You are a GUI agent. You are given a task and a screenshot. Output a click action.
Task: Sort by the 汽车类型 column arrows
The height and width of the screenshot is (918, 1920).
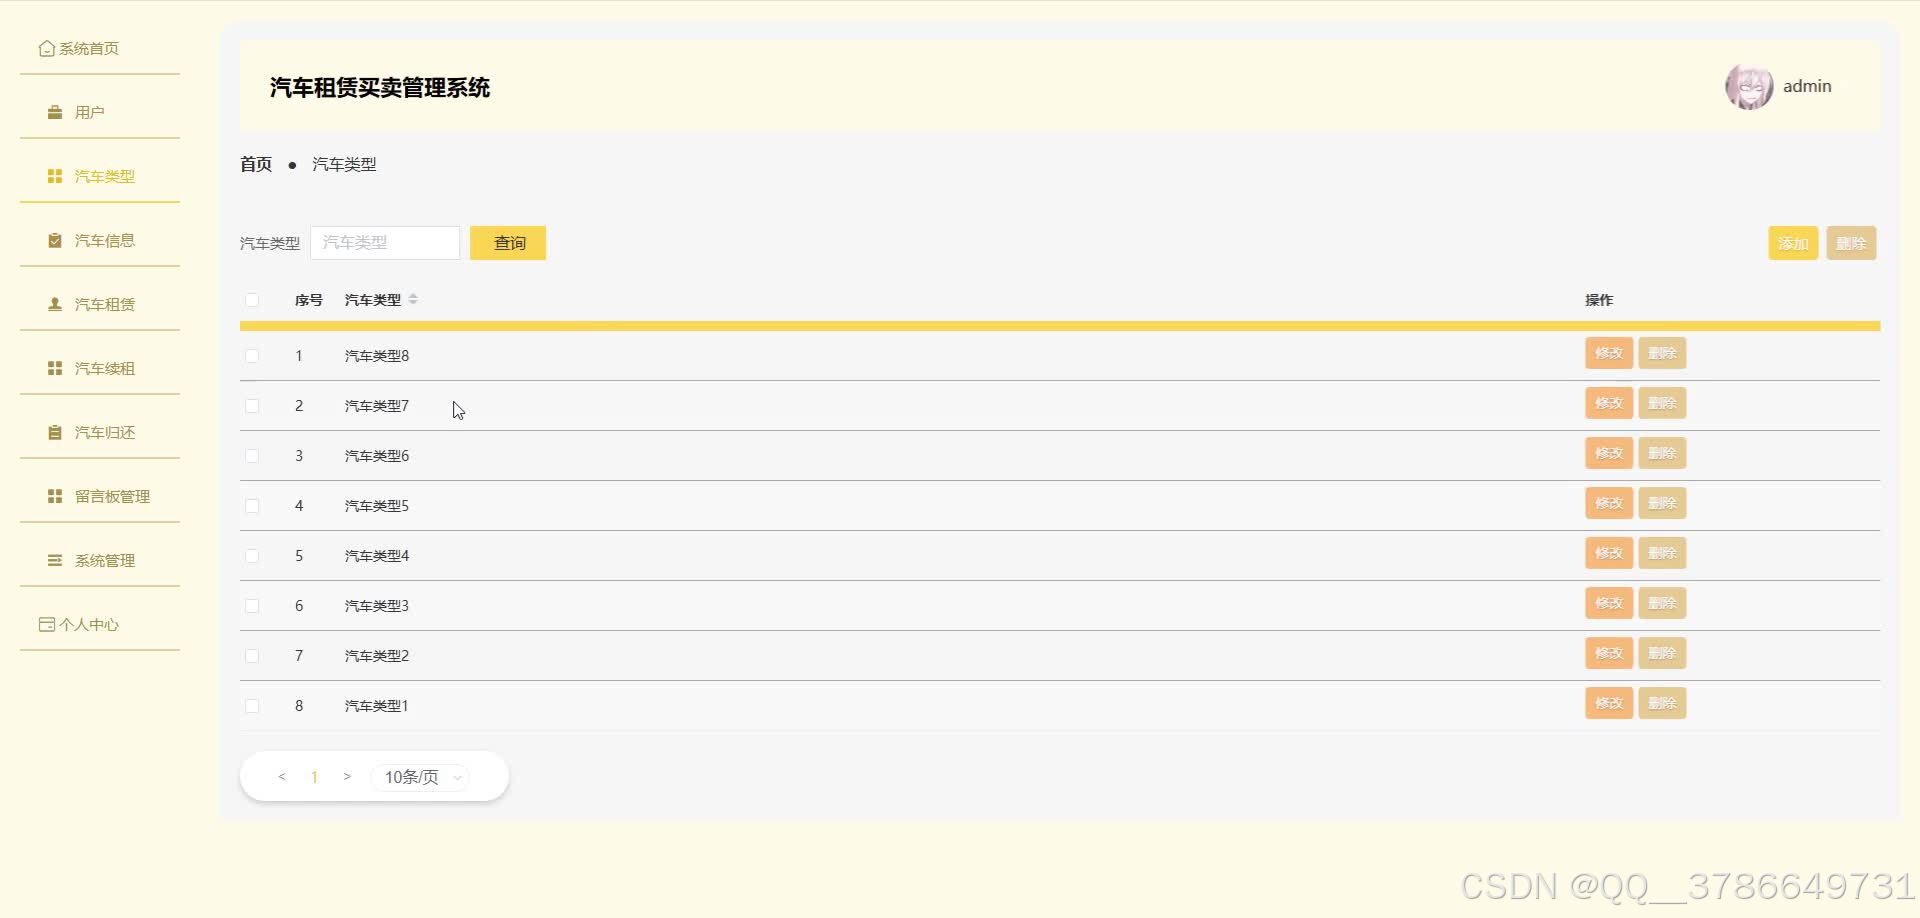tap(413, 299)
